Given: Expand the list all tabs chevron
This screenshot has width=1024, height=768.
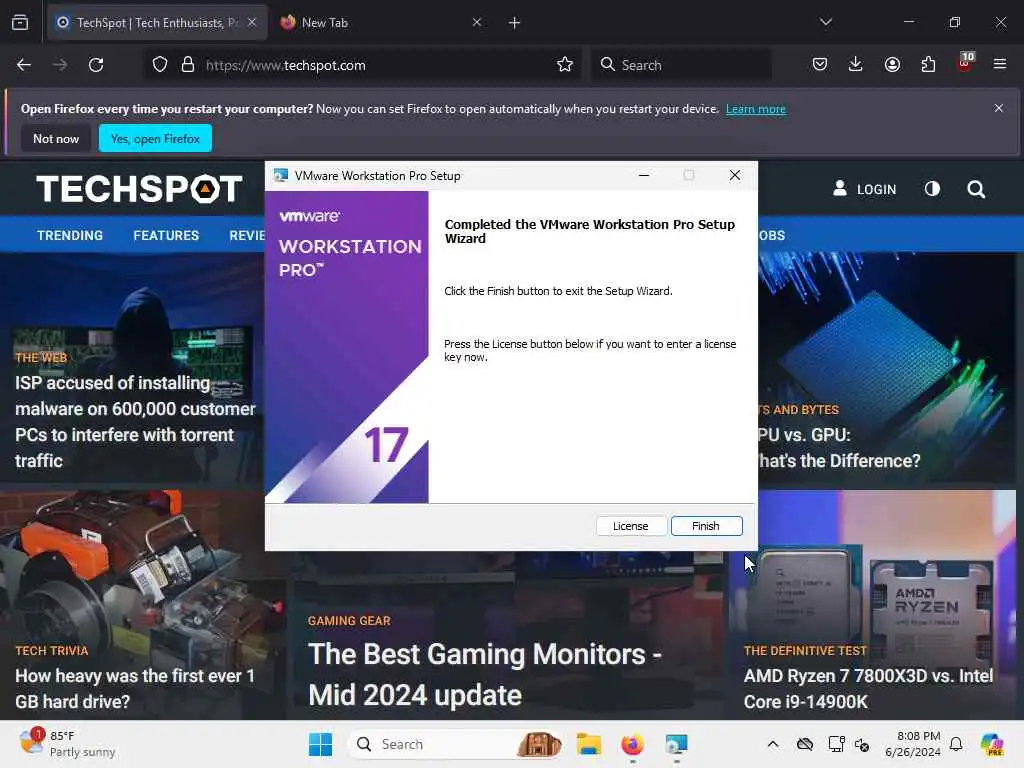Looking at the screenshot, I should [826, 22].
